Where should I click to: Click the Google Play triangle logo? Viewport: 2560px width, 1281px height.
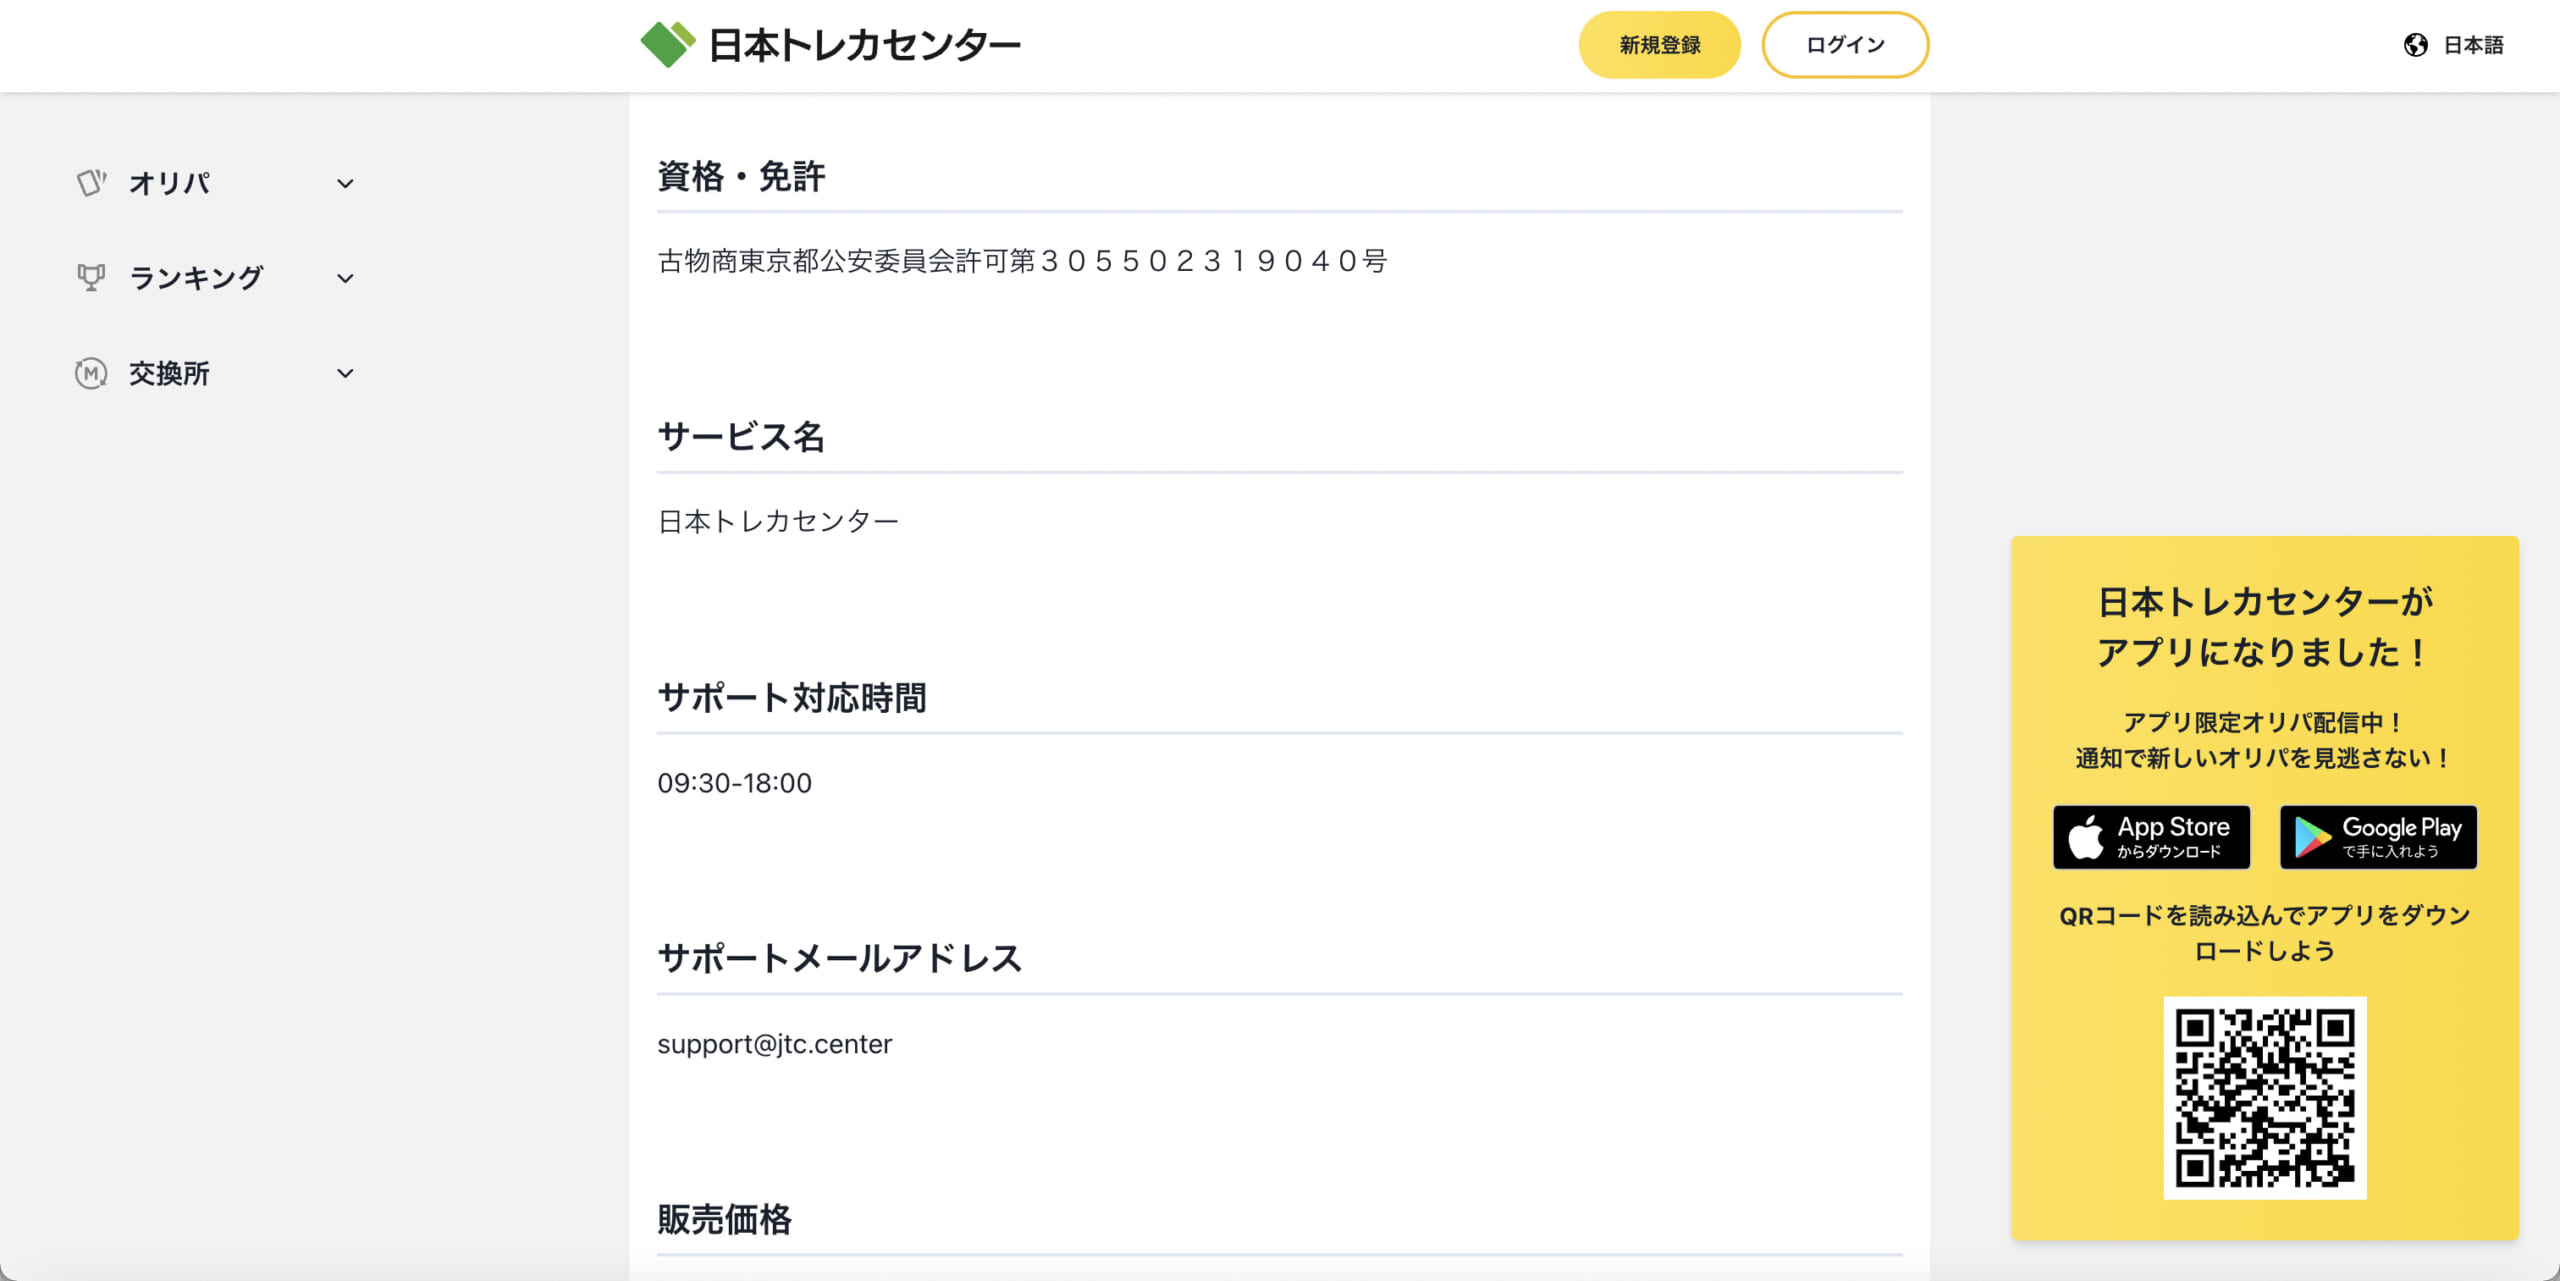click(x=2312, y=837)
